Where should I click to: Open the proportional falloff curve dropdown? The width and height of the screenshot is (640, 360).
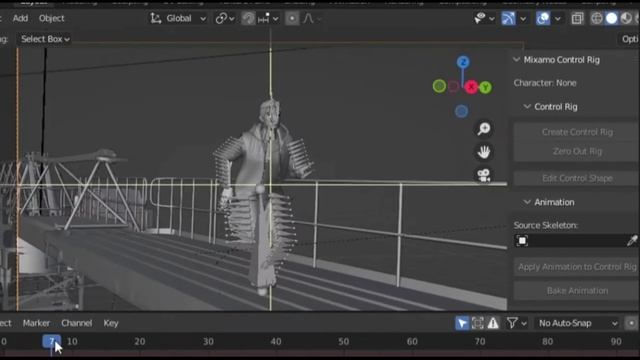coord(312,18)
